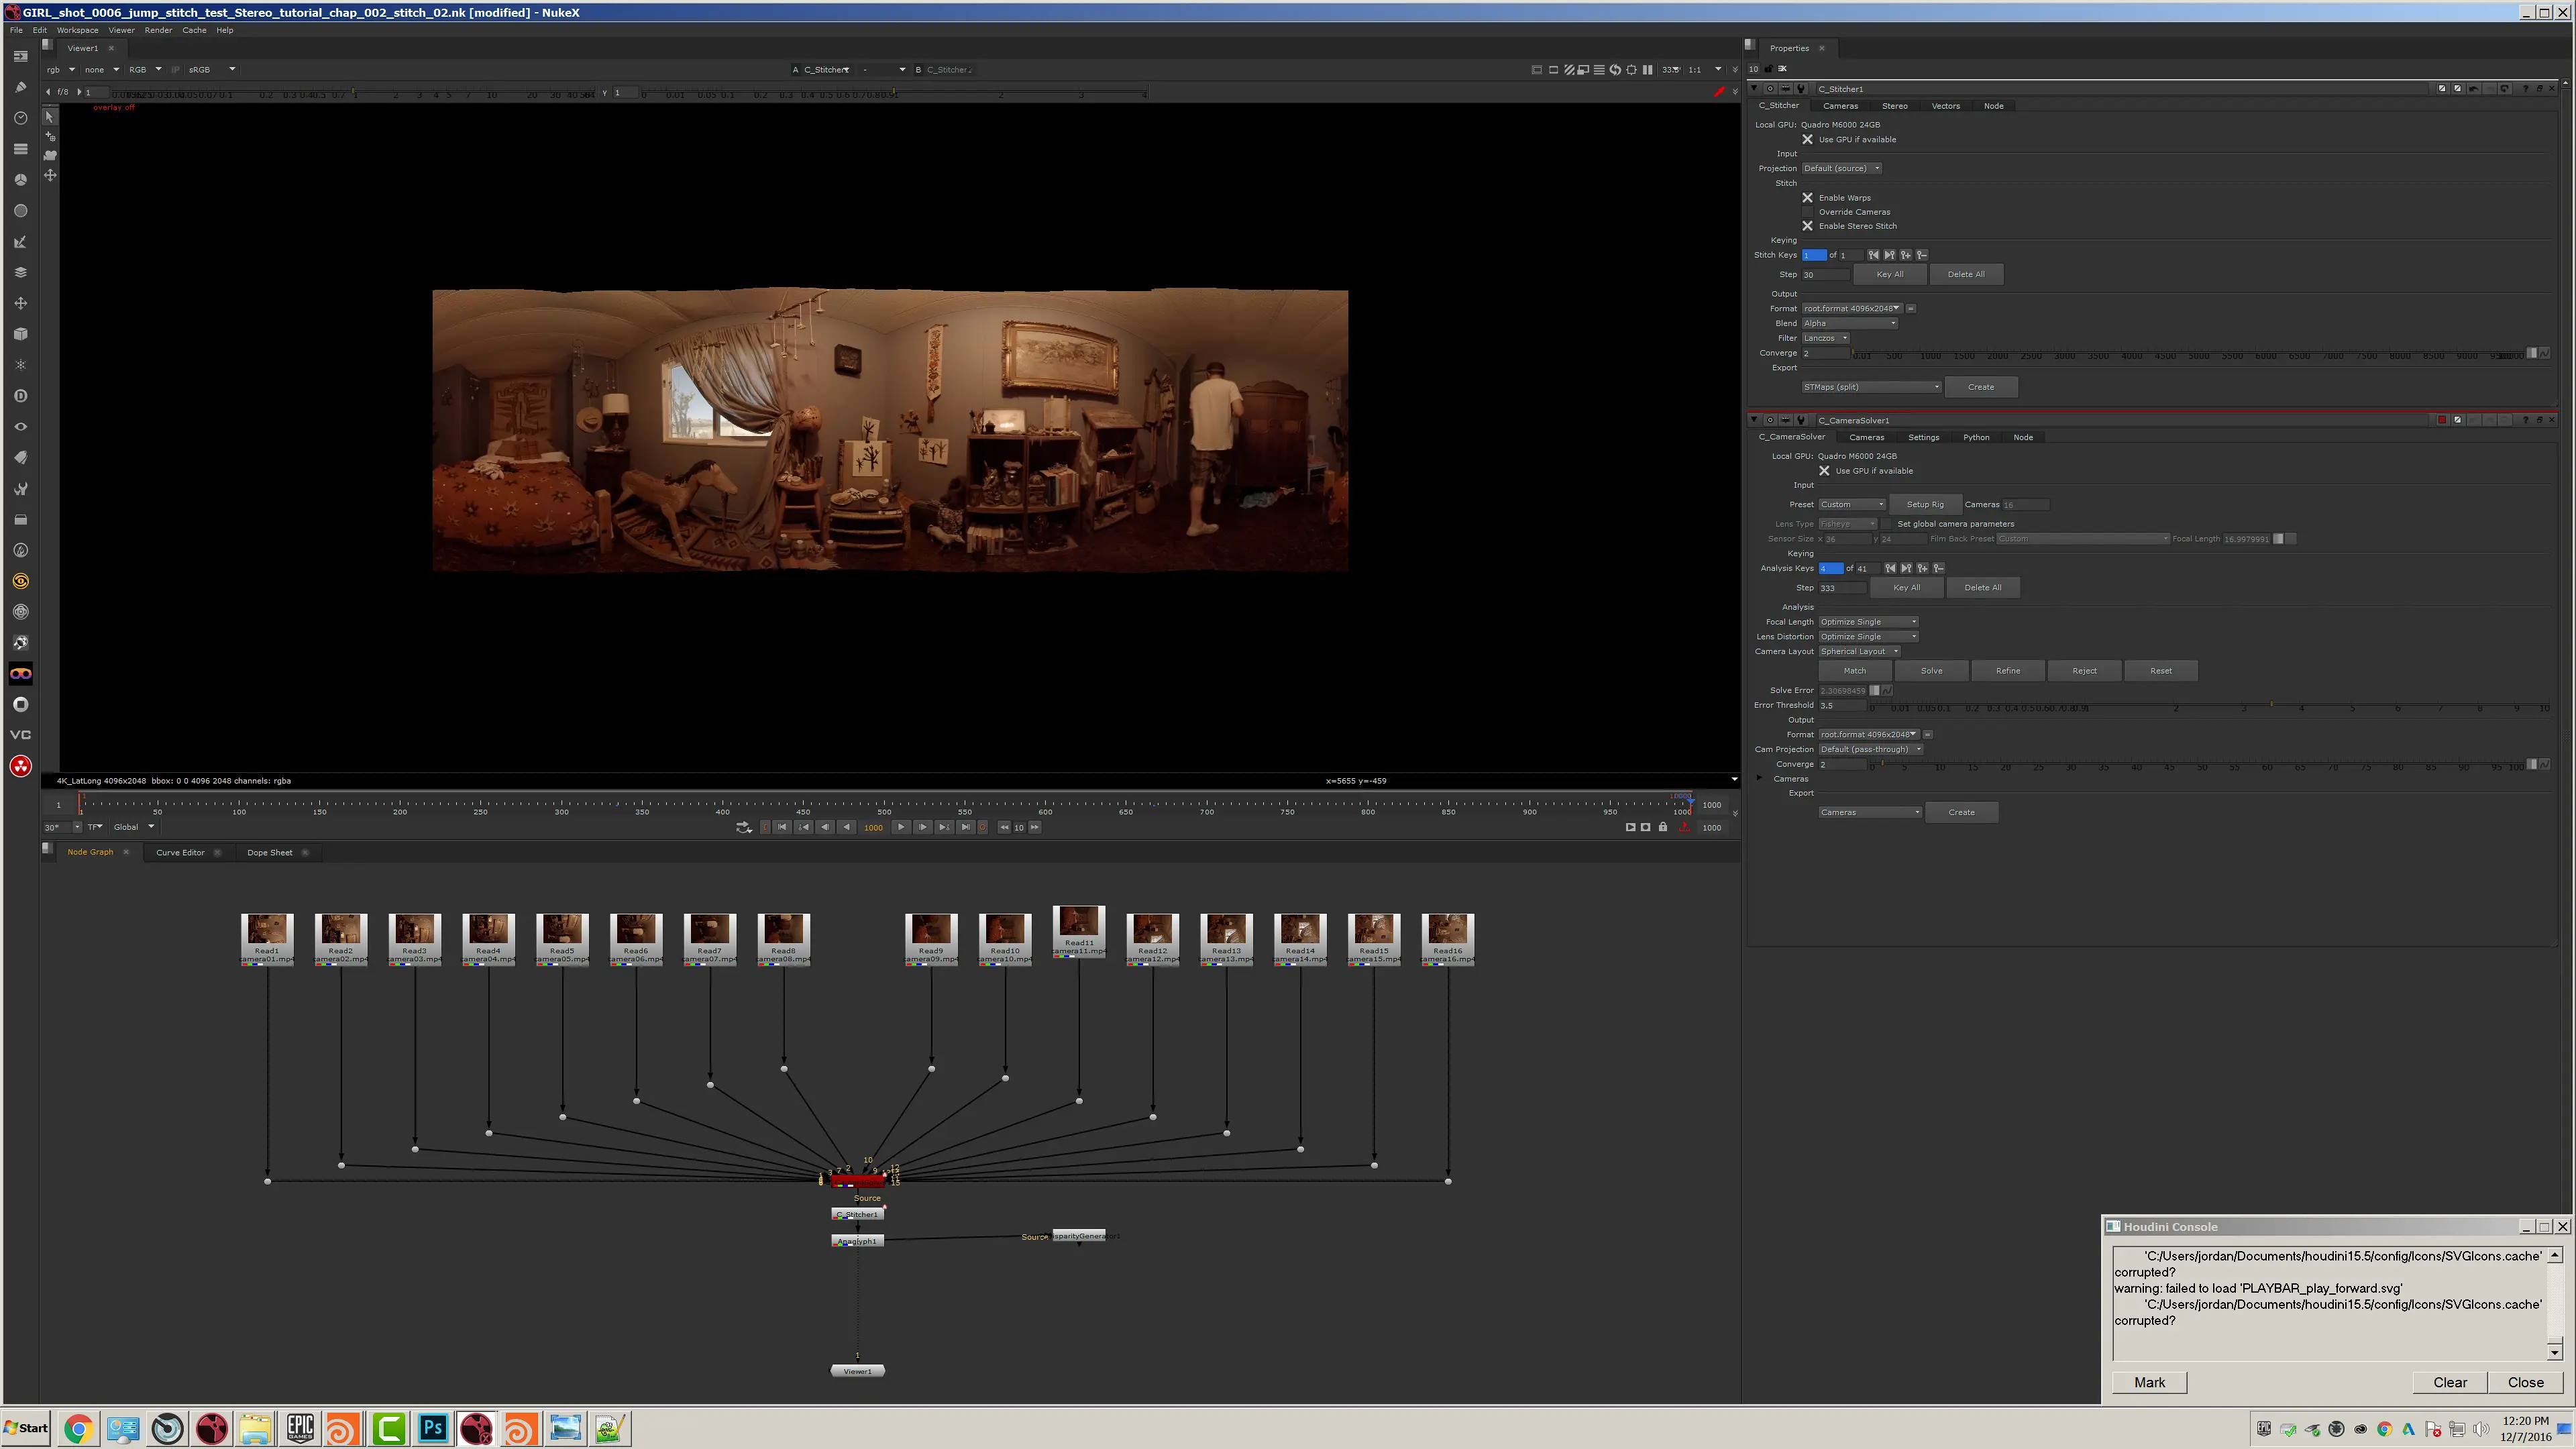Open the Cara VR goggles icon
Viewport: 2576px width, 1449px height.
point(20,673)
